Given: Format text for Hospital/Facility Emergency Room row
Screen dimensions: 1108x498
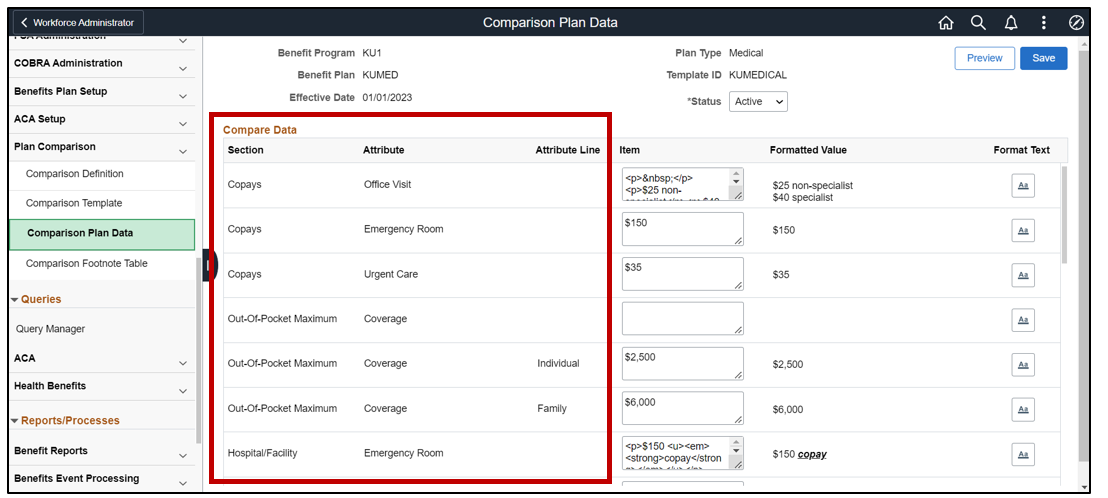Looking at the screenshot, I should pos(1023,454).
